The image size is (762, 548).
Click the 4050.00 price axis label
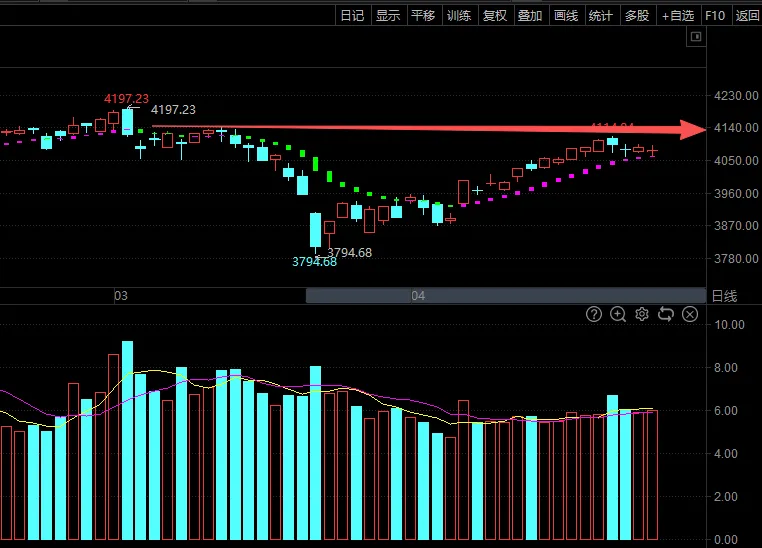(736, 161)
